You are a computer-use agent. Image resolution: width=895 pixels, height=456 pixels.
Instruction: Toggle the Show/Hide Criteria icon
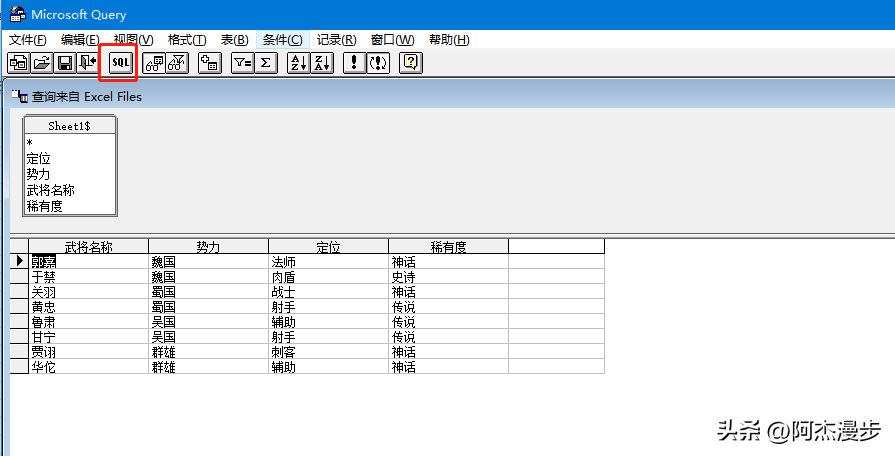(177, 62)
